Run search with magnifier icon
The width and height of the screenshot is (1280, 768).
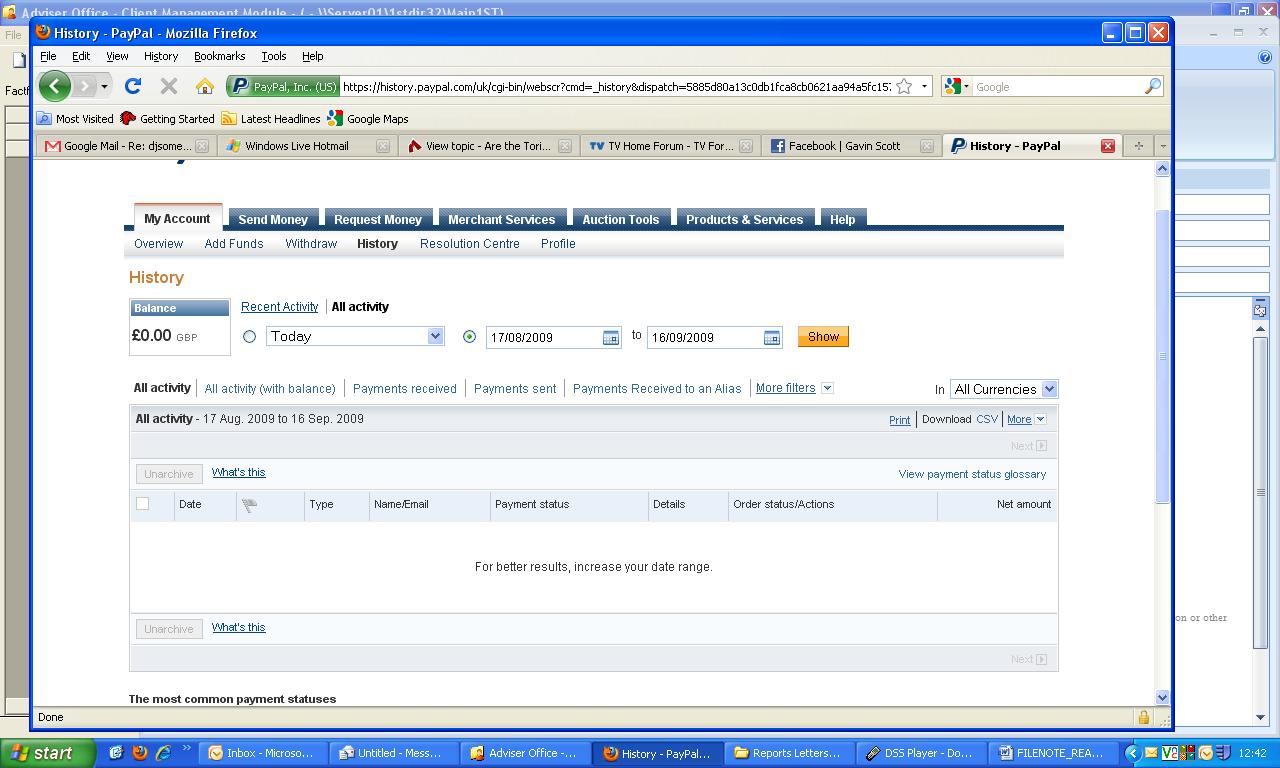point(1152,87)
